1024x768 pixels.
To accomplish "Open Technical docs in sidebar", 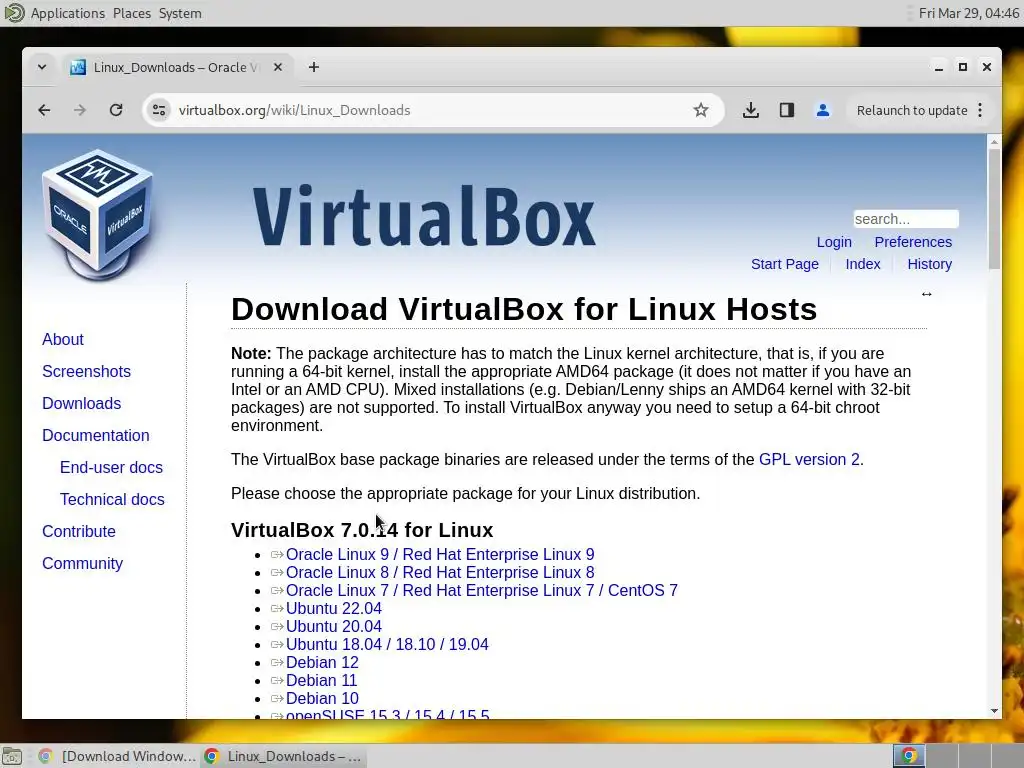I will [112, 500].
